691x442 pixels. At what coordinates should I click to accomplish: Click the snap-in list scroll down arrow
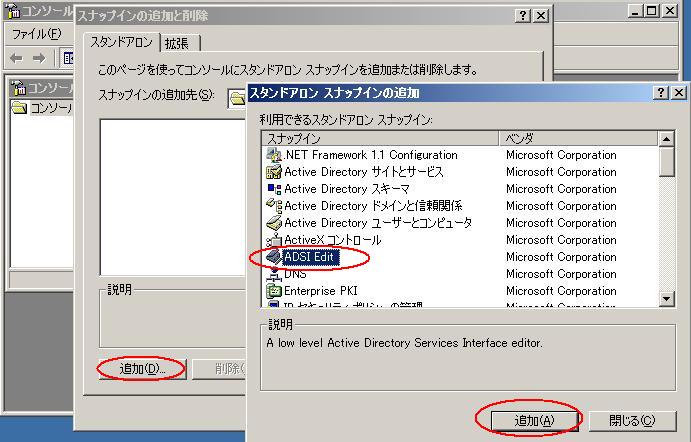(x=666, y=299)
